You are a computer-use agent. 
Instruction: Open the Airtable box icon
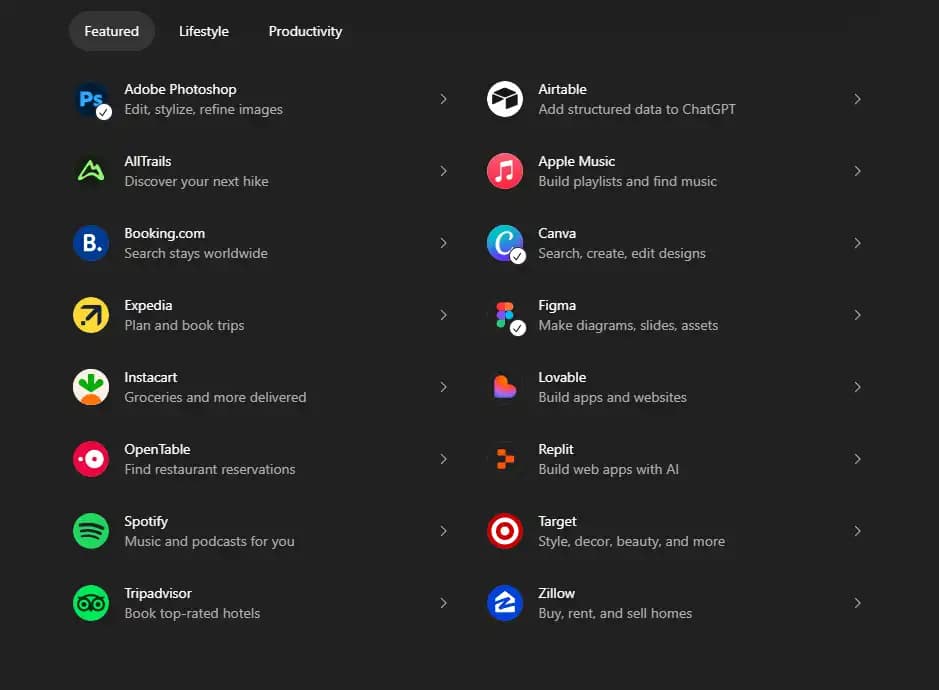[505, 99]
